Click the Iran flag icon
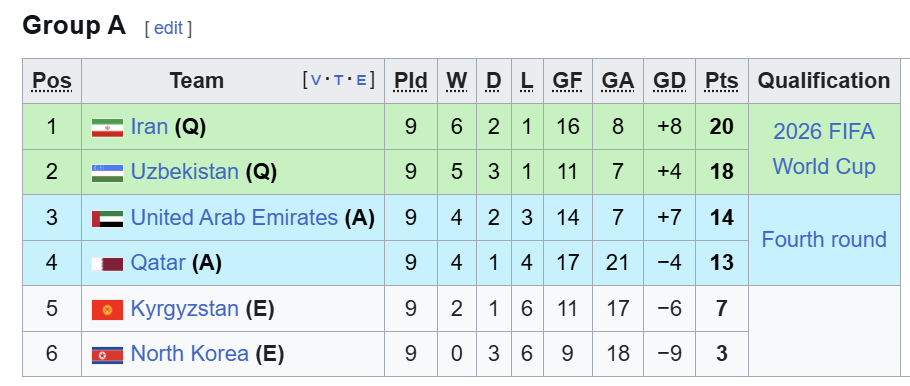 click(107, 127)
